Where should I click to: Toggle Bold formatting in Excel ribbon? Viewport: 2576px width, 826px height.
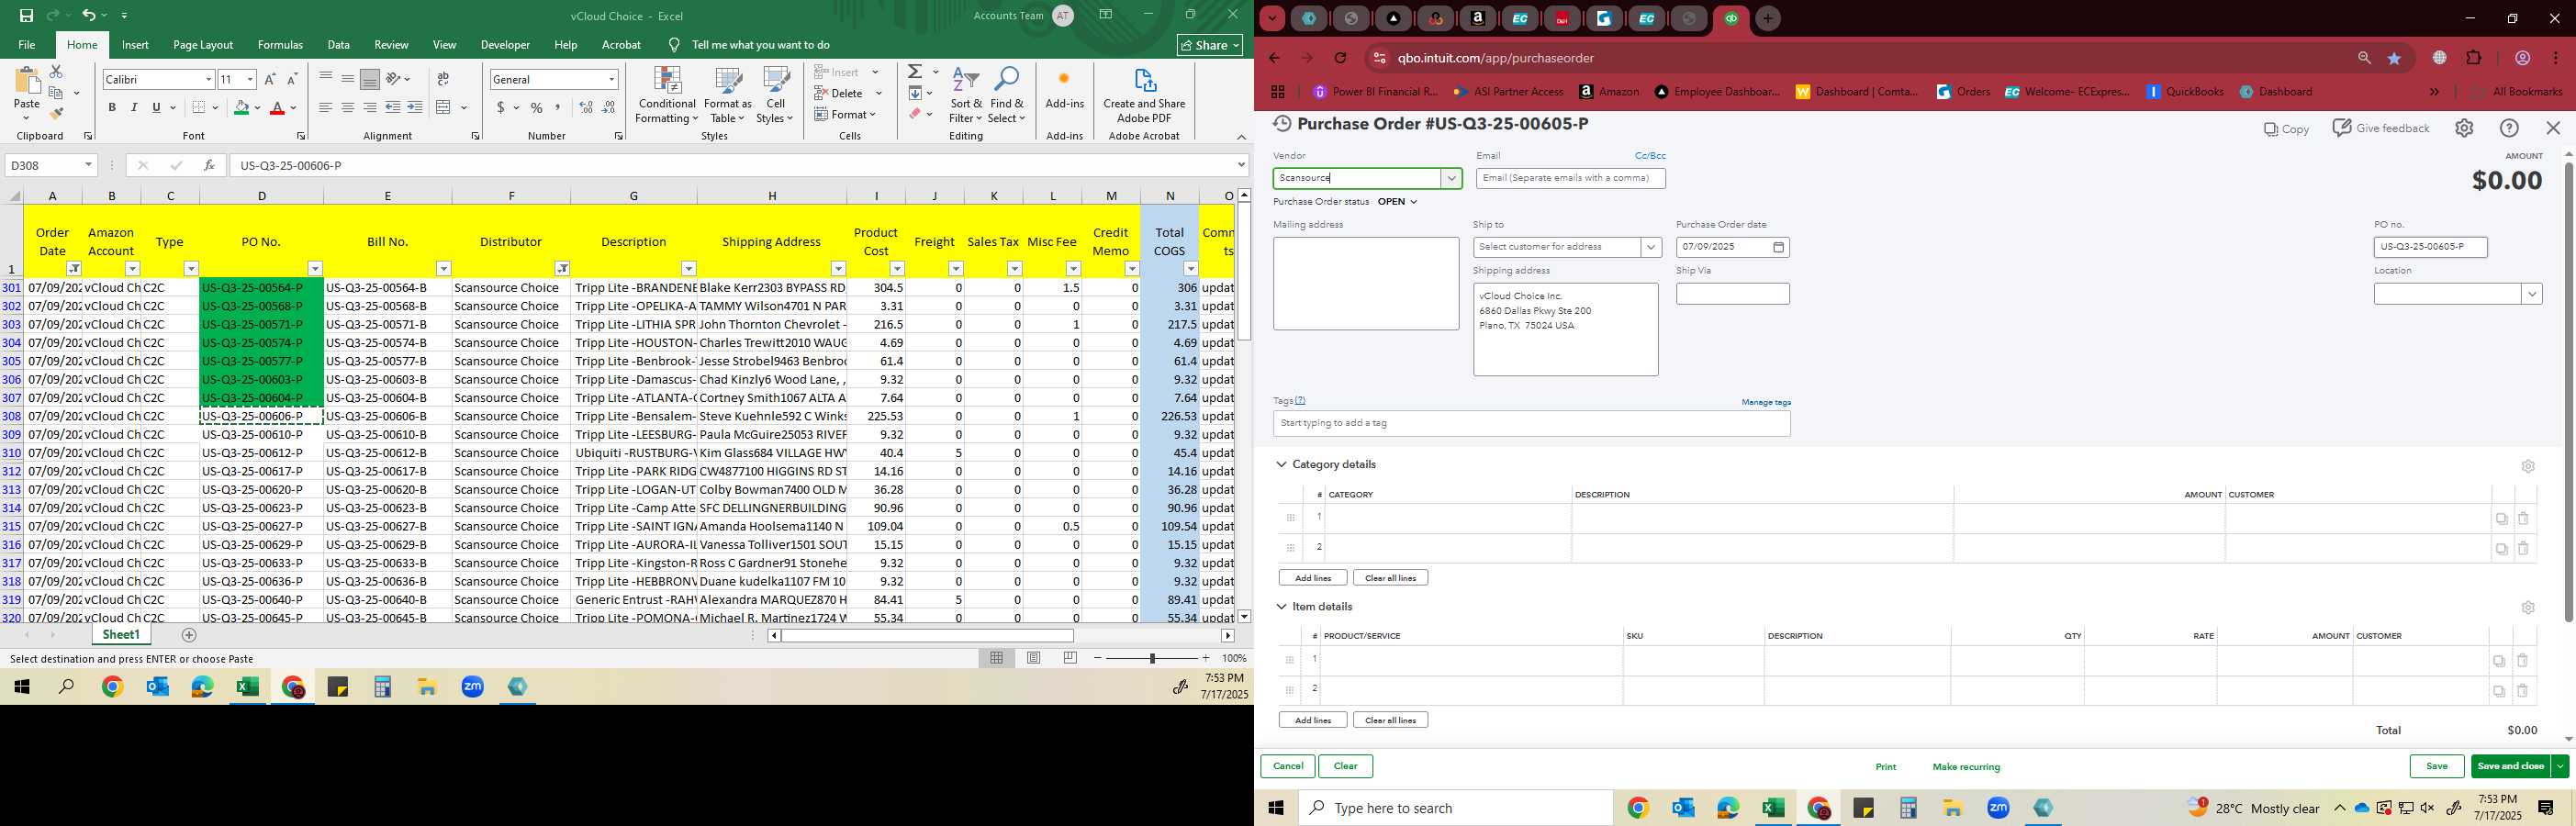tap(112, 107)
